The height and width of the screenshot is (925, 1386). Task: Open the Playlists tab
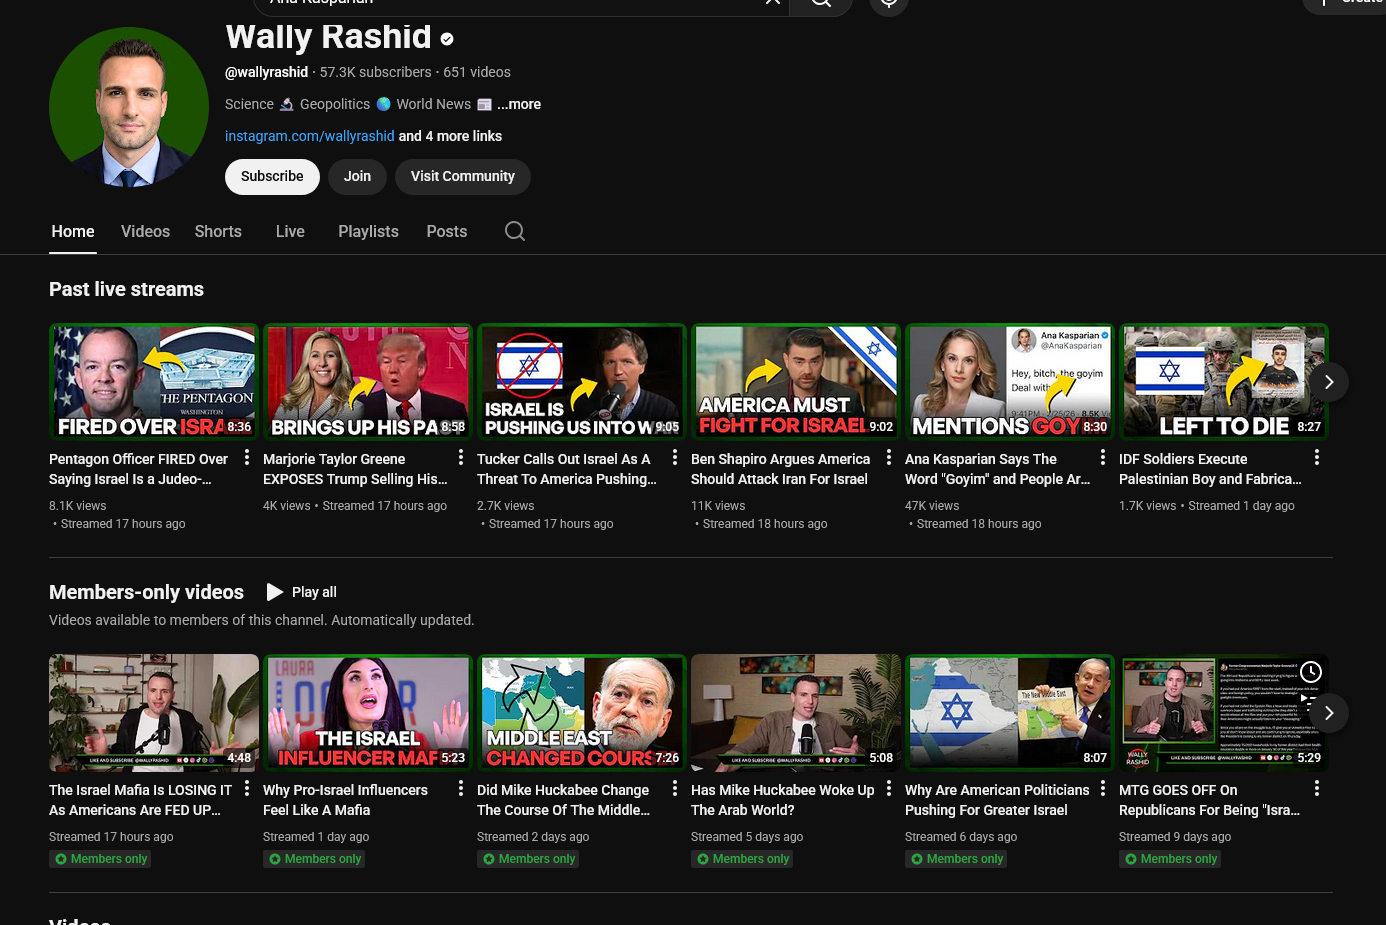368,231
